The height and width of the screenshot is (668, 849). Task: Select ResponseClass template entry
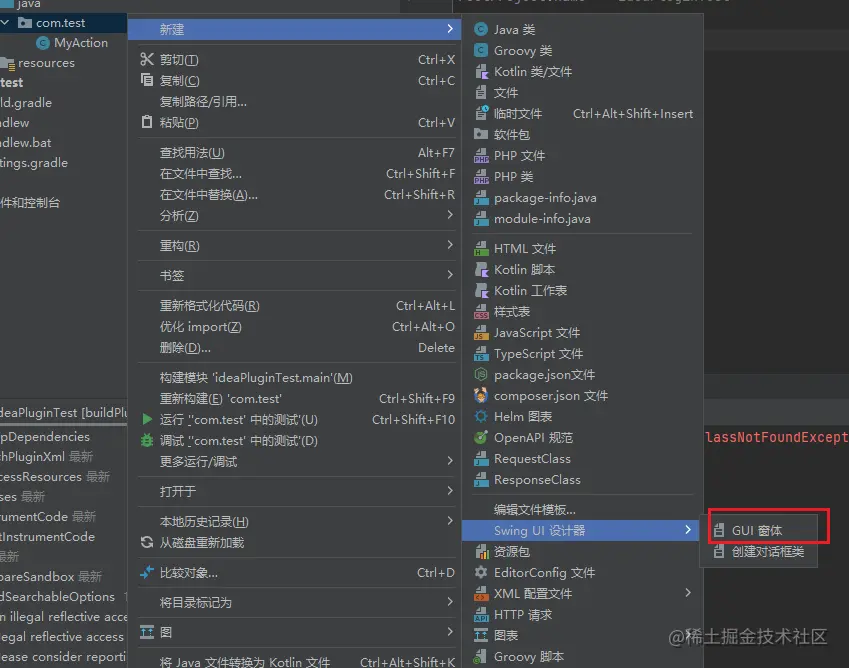click(x=582, y=480)
